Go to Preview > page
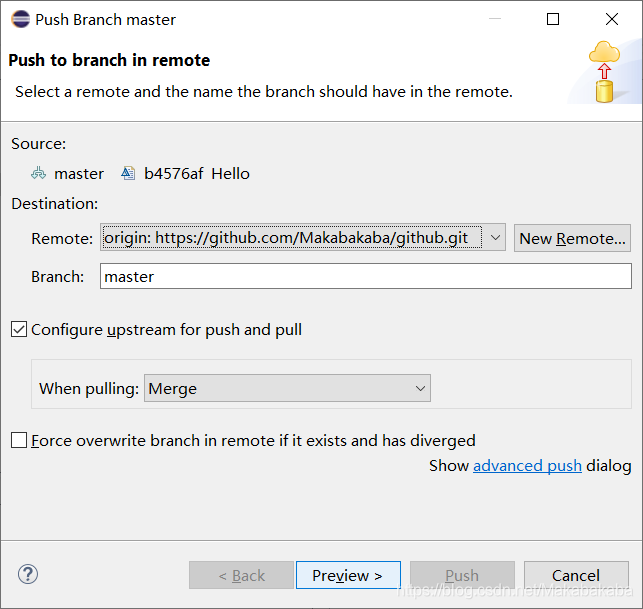The height and width of the screenshot is (609, 643). (348, 575)
